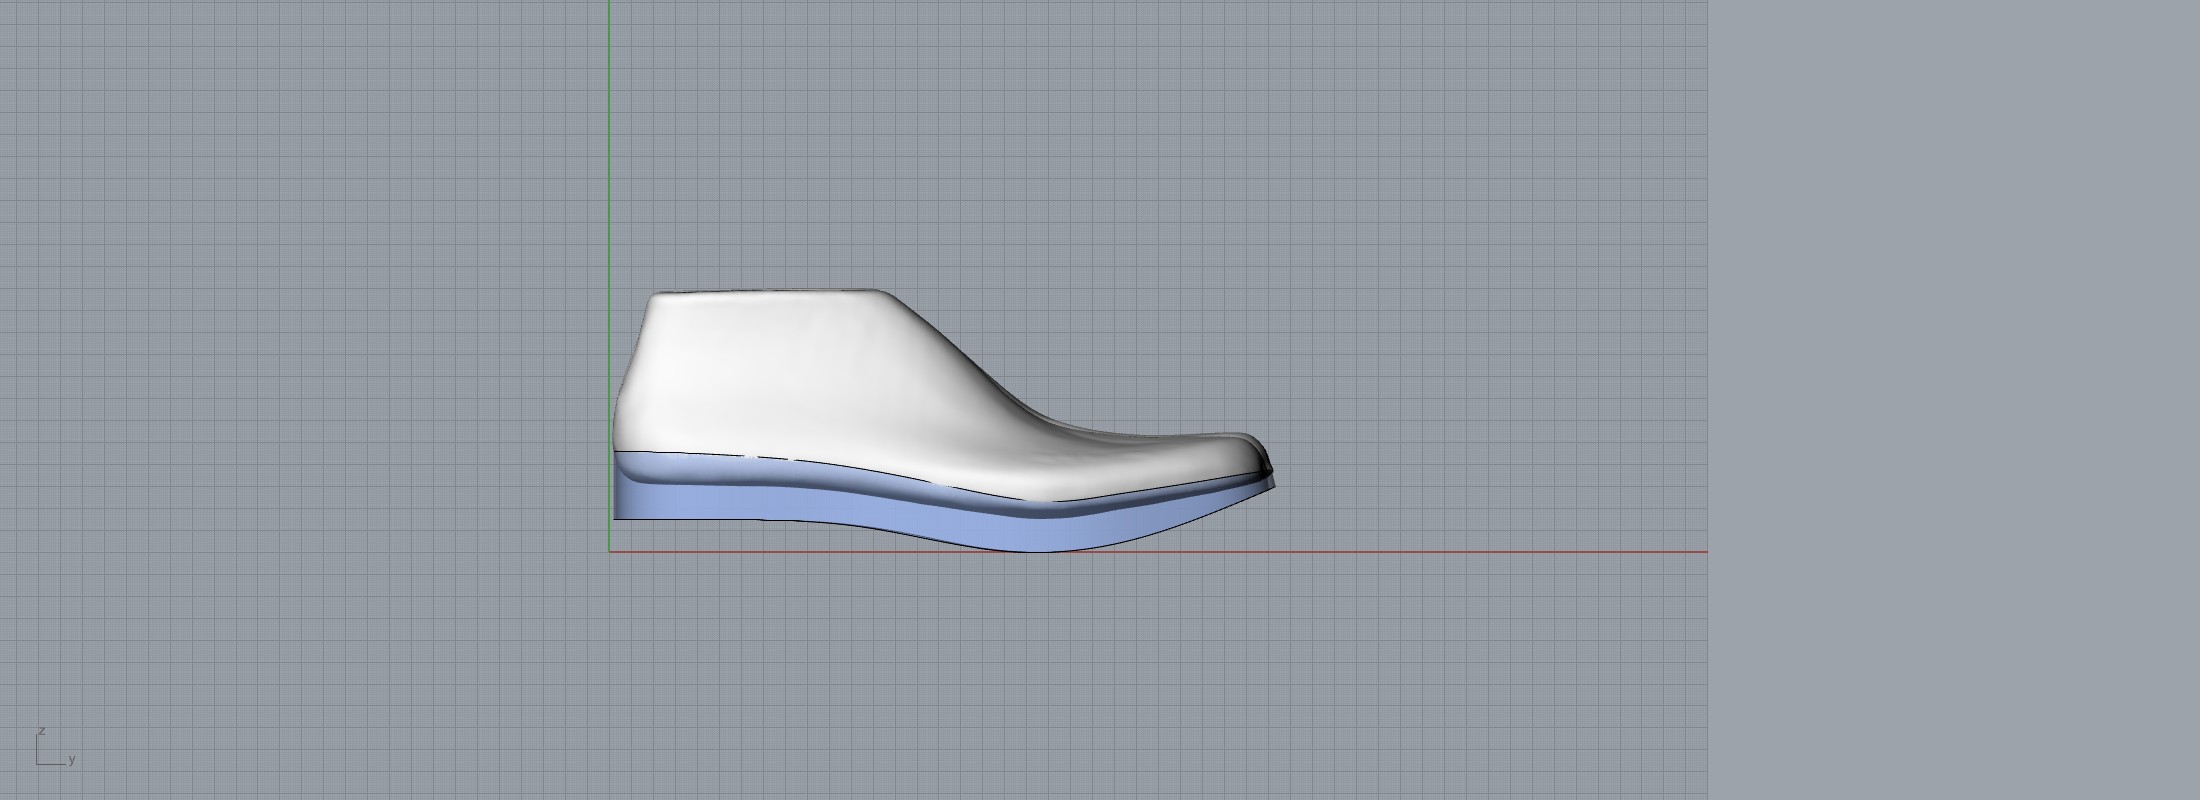The width and height of the screenshot is (2200, 800).
Task: Click where the sole touches the red axis
Action: coord(1040,550)
